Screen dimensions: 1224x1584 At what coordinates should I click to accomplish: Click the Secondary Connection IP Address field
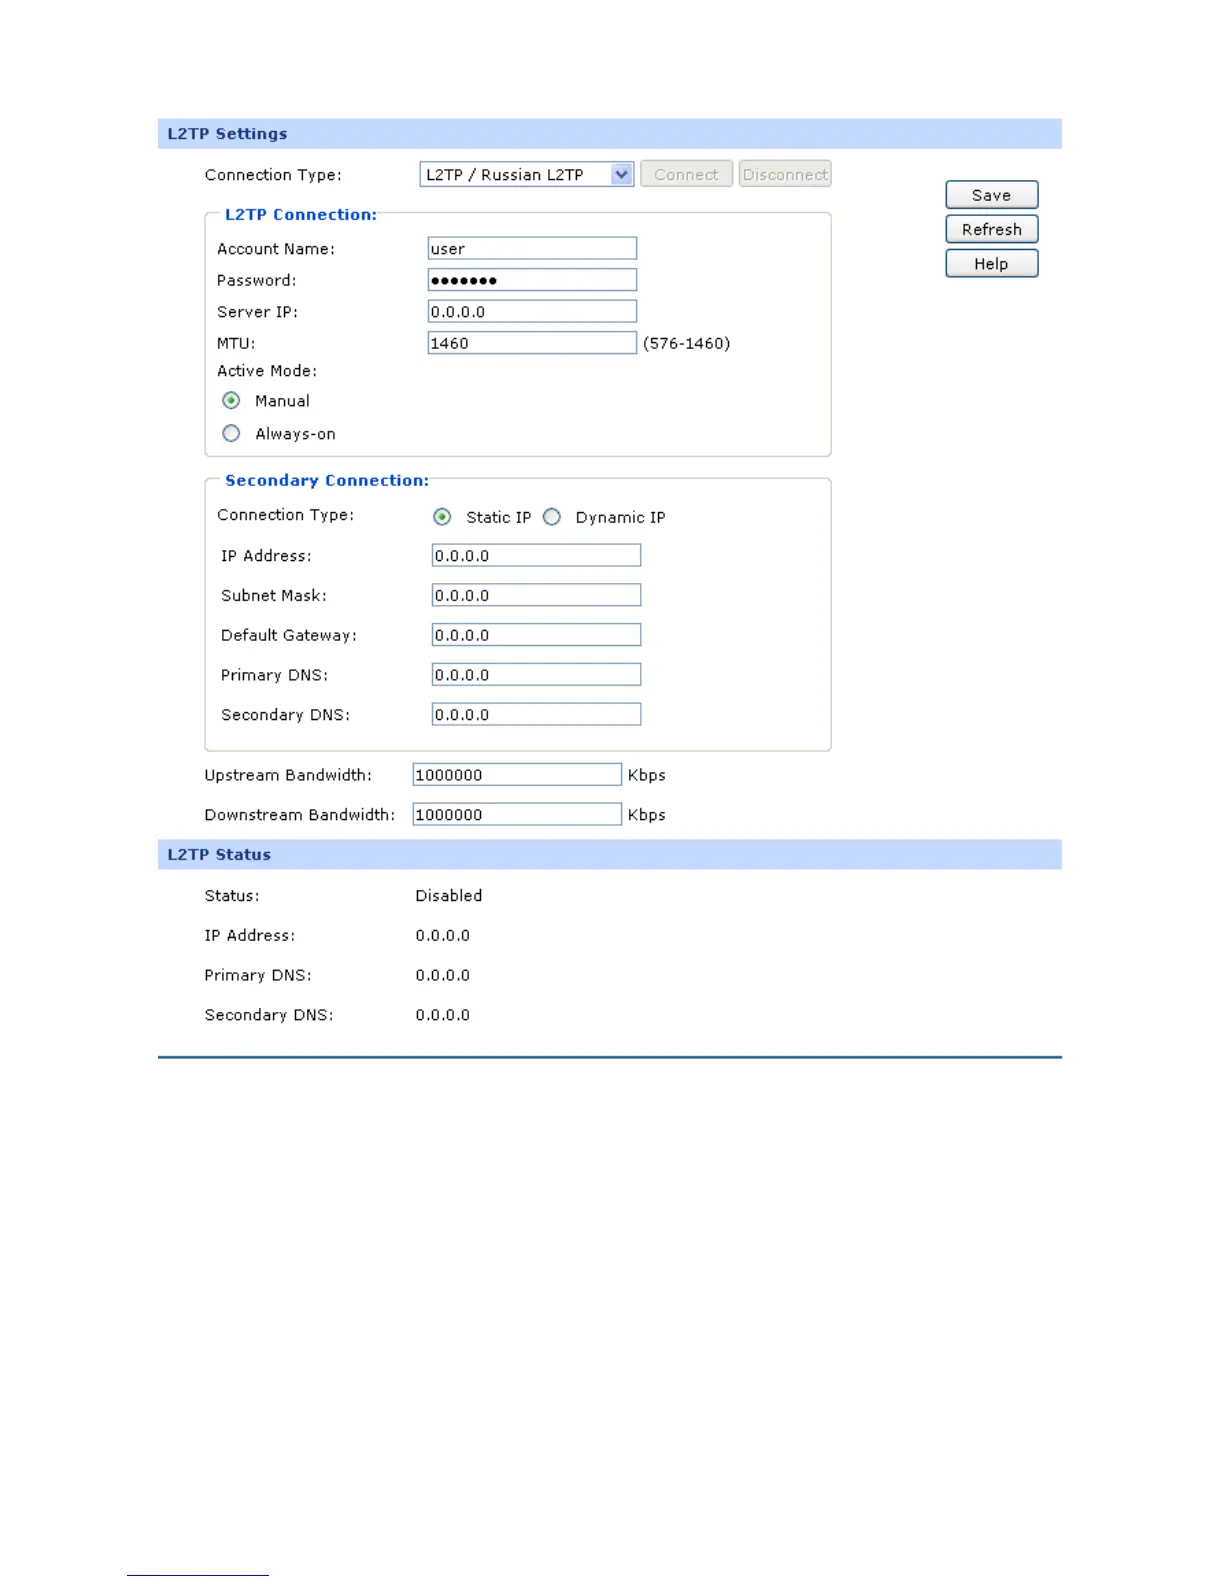[536, 555]
